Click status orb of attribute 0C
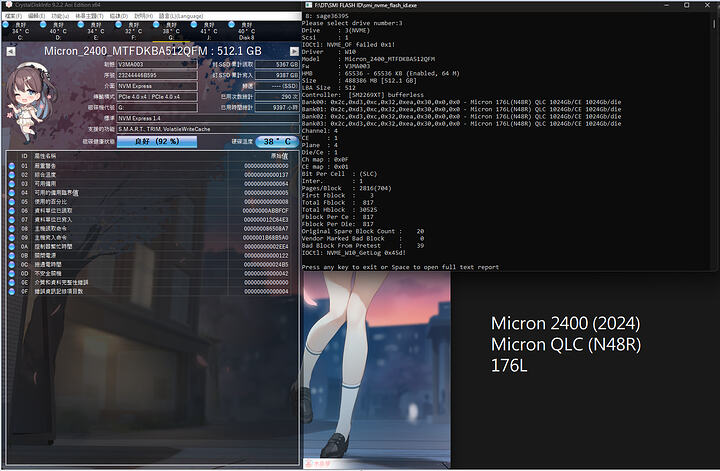Screen dimensions: 720x471 [12, 264]
